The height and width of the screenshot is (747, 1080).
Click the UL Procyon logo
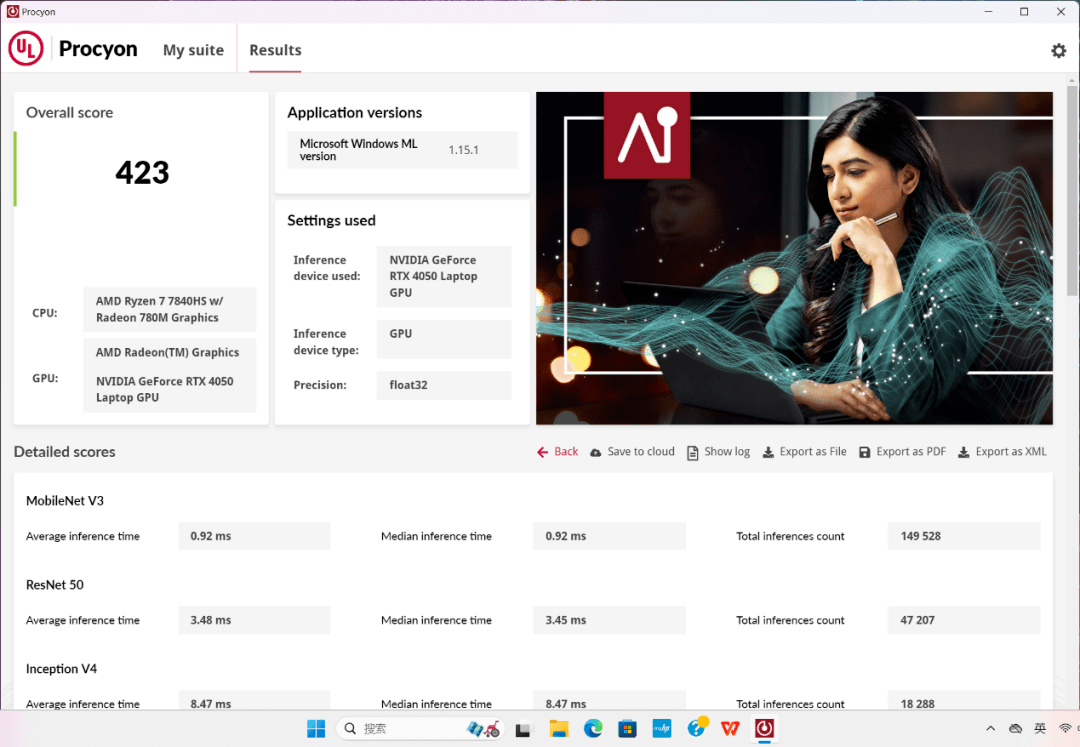click(26, 49)
